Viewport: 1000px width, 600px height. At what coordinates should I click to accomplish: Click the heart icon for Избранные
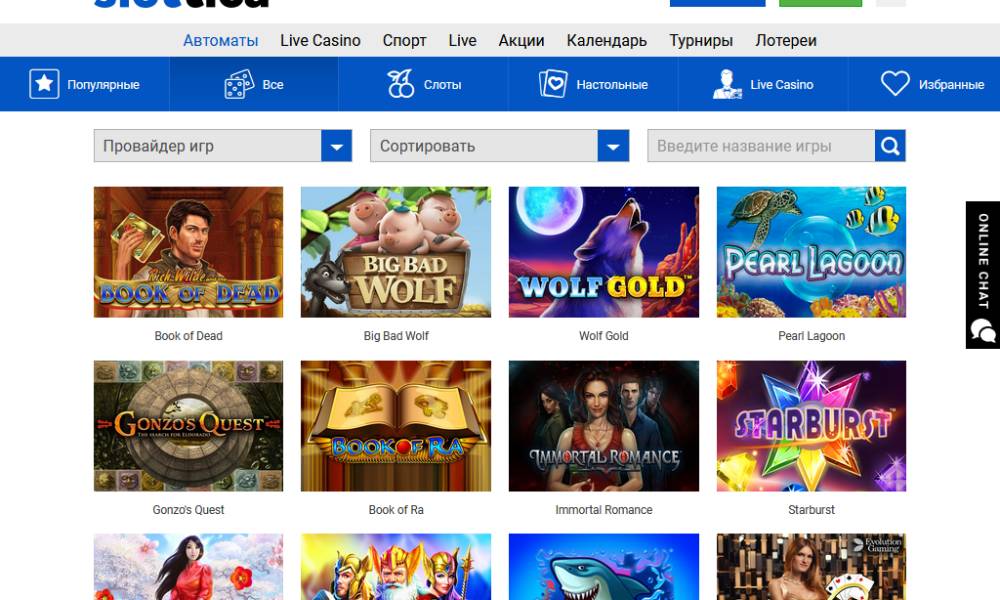point(895,84)
